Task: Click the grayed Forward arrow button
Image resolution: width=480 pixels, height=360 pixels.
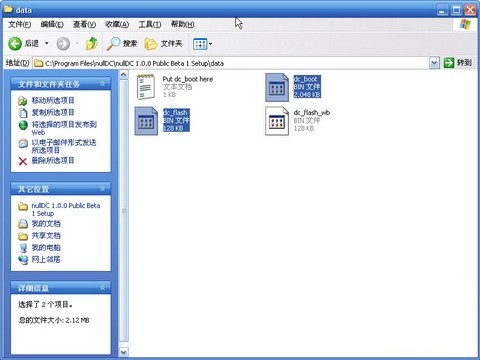Action: click(x=63, y=44)
